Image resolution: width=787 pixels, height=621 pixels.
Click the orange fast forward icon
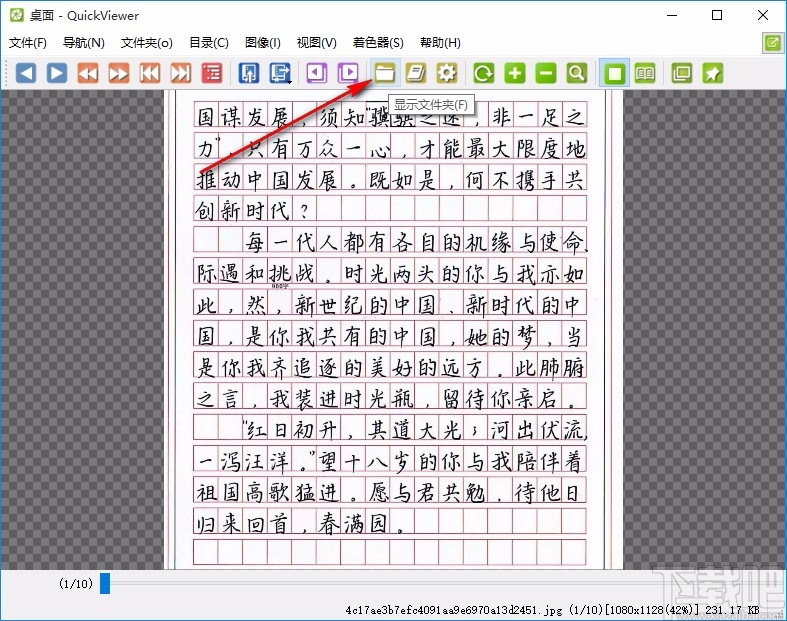(x=119, y=73)
